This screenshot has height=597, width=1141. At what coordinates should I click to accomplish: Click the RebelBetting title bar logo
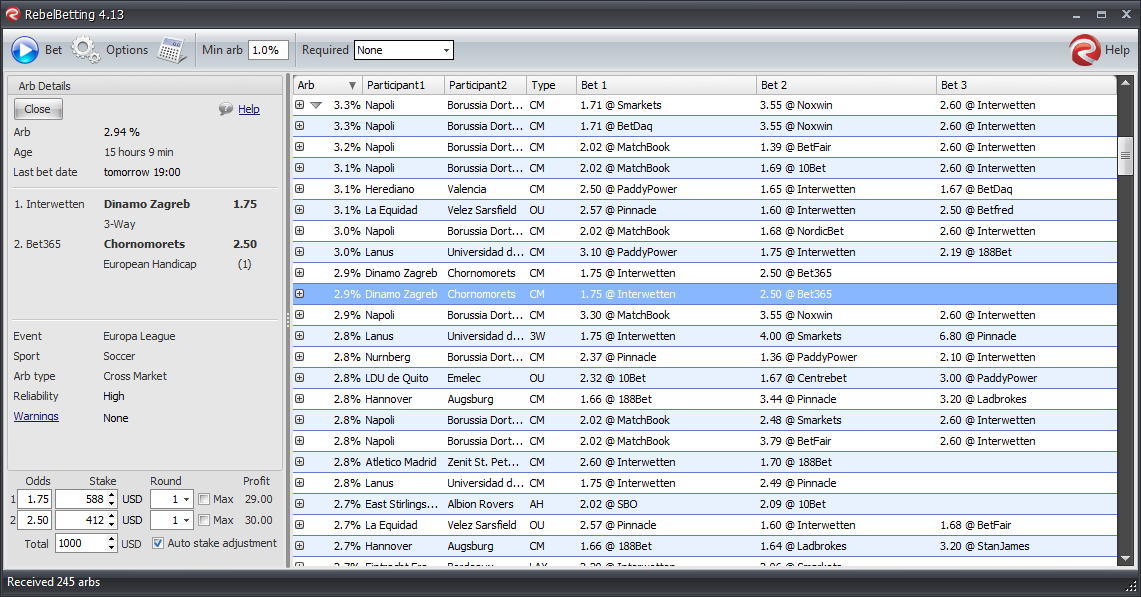pos(12,15)
